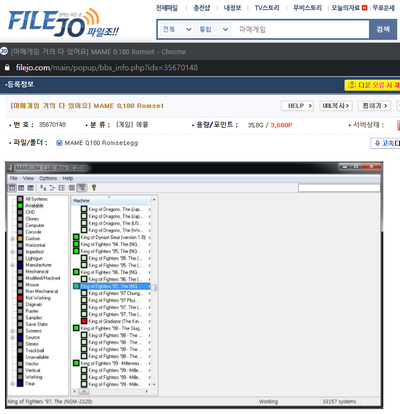Open the 충전샵 top navigation item

click(x=202, y=8)
